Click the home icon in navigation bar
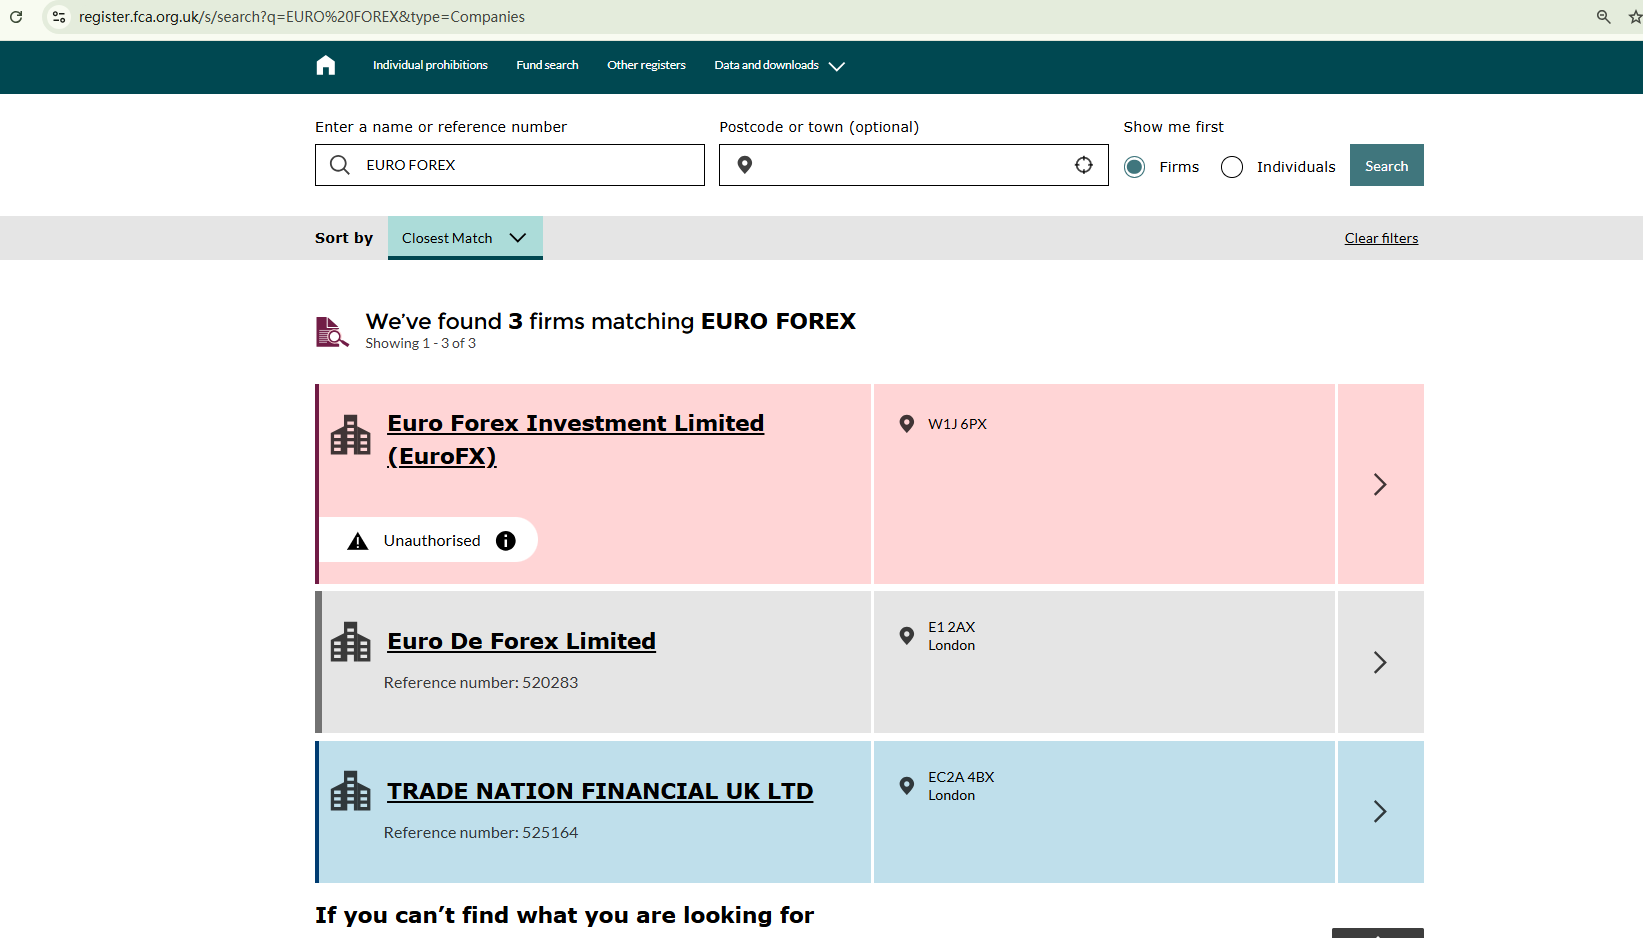 [326, 66]
